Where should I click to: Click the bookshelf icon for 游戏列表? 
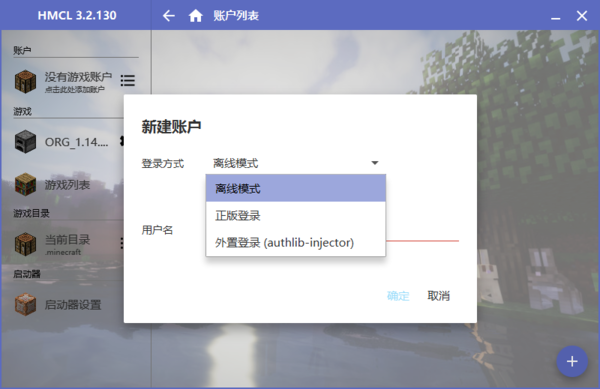click(25, 185)
